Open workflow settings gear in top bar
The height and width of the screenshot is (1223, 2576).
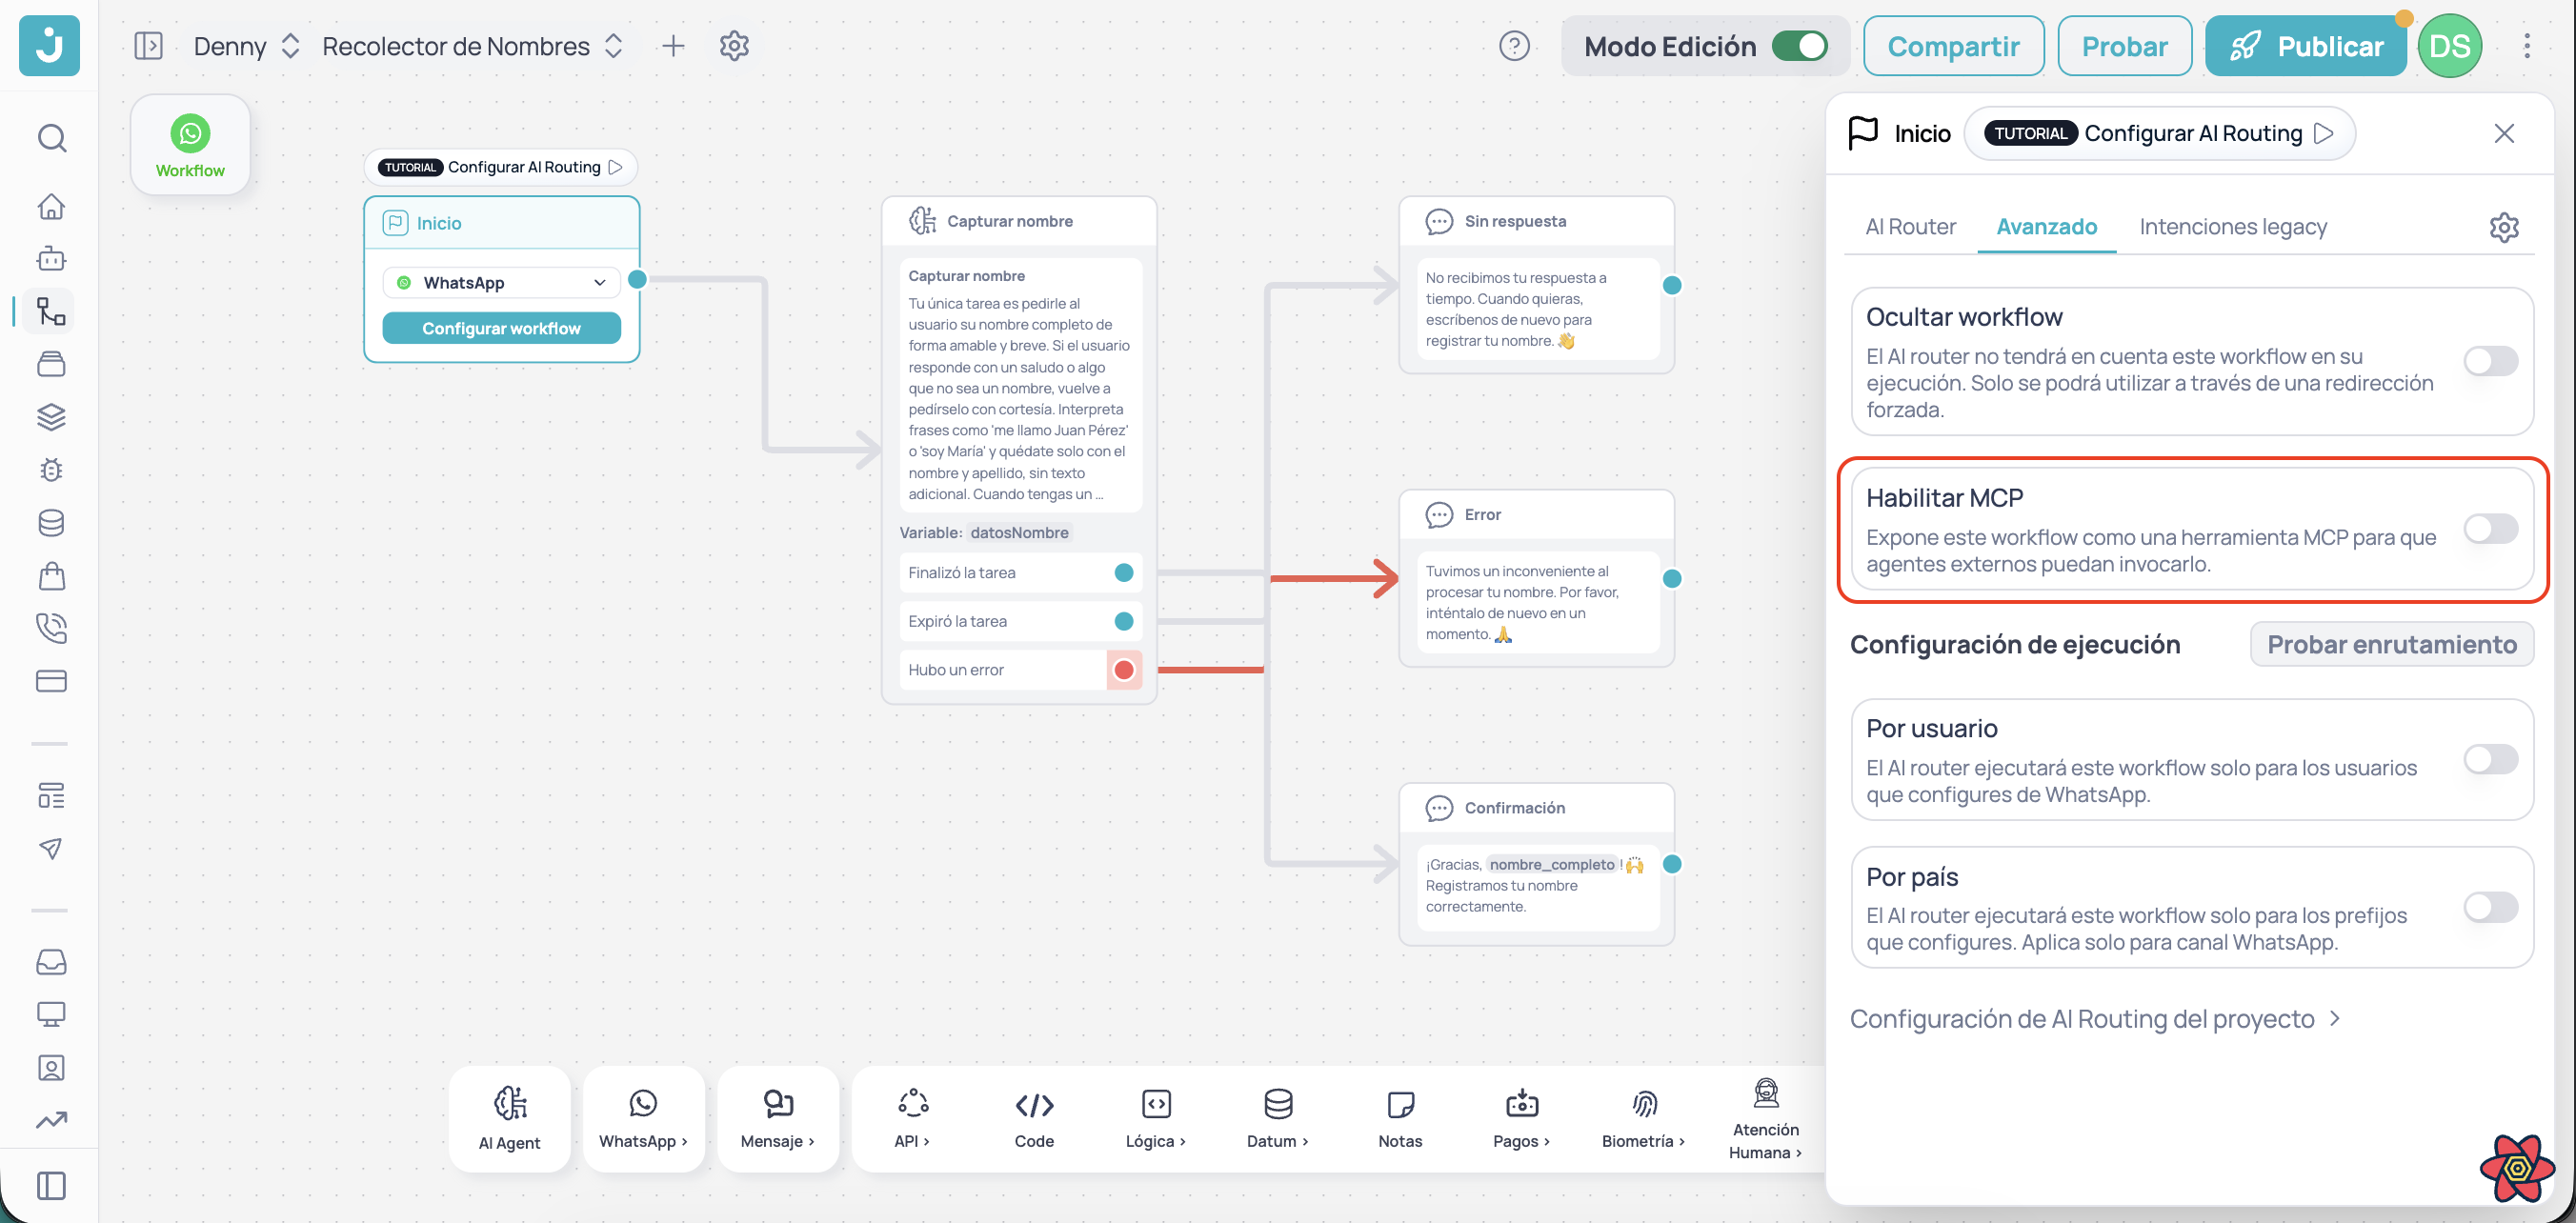tap(734, 46)
